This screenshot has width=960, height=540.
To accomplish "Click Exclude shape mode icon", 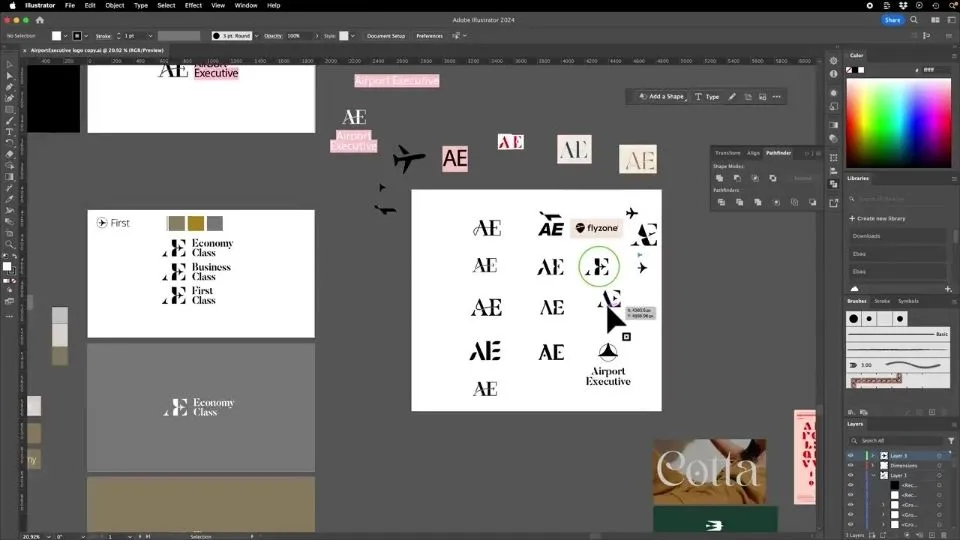I will coord(773,178).
